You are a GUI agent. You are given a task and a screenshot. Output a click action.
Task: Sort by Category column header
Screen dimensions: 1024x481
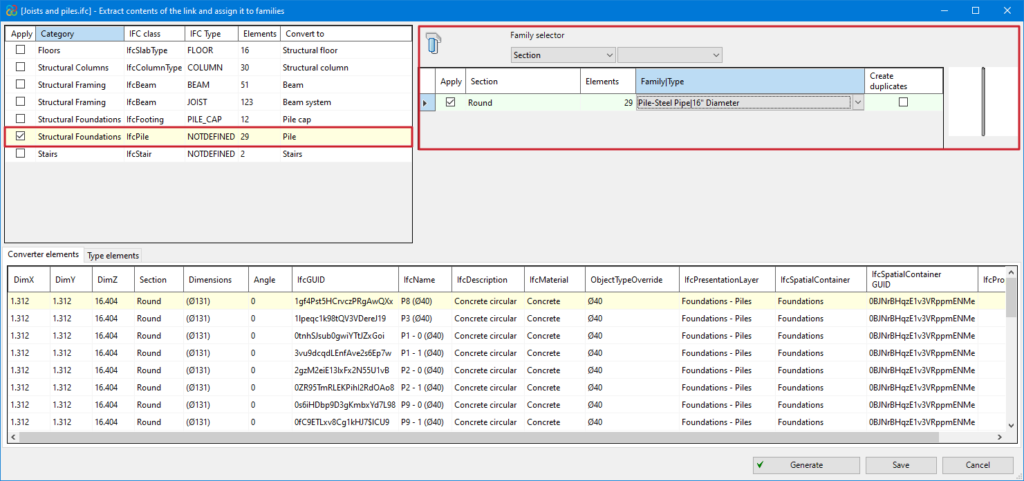(80, 34)
